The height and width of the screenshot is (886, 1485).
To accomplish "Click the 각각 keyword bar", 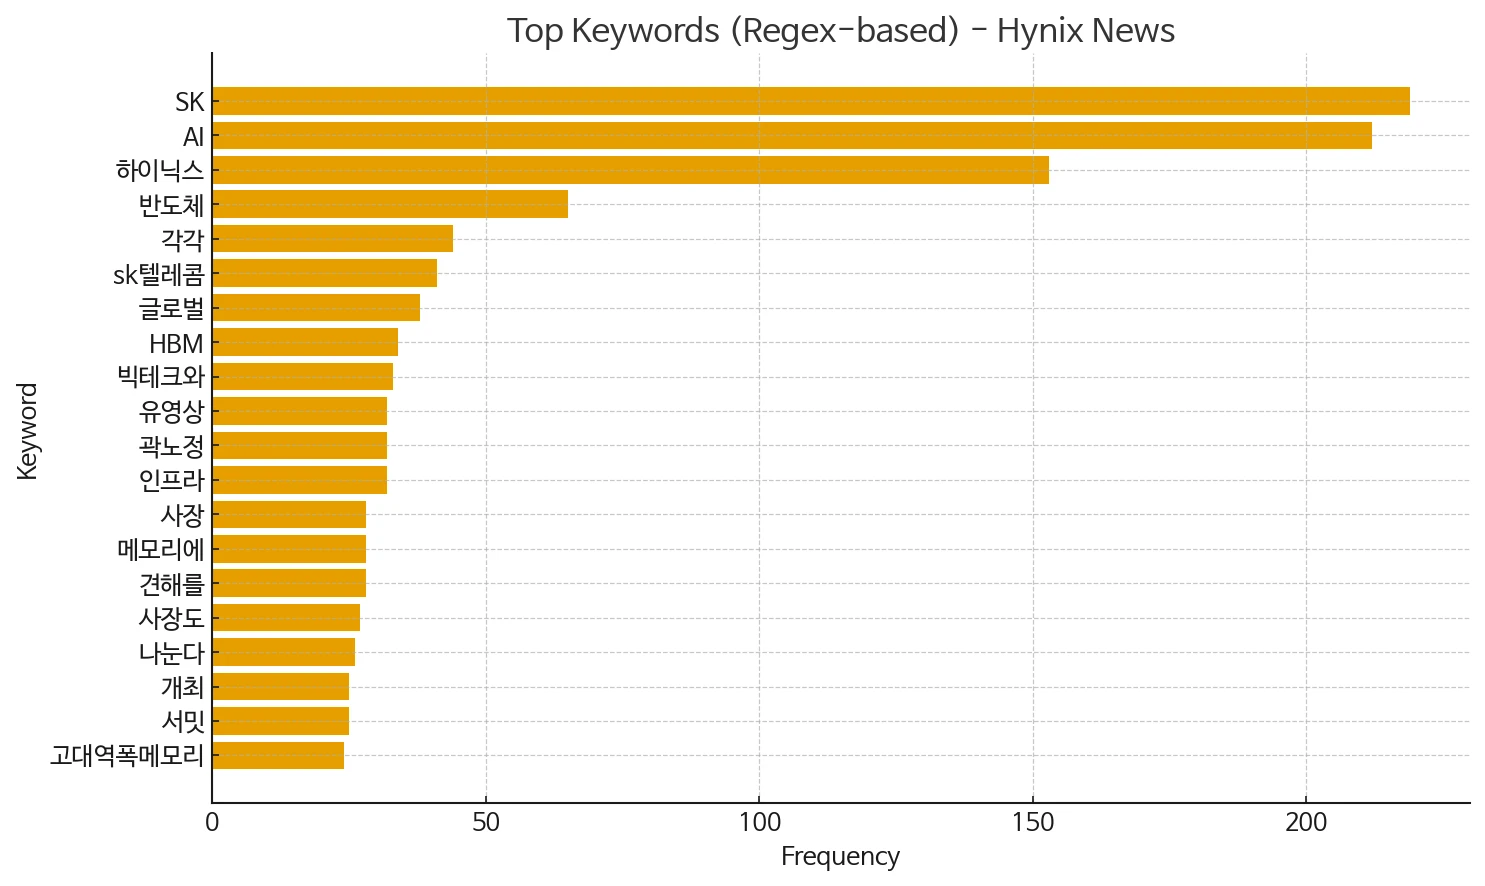I will [x=332, y=239].
